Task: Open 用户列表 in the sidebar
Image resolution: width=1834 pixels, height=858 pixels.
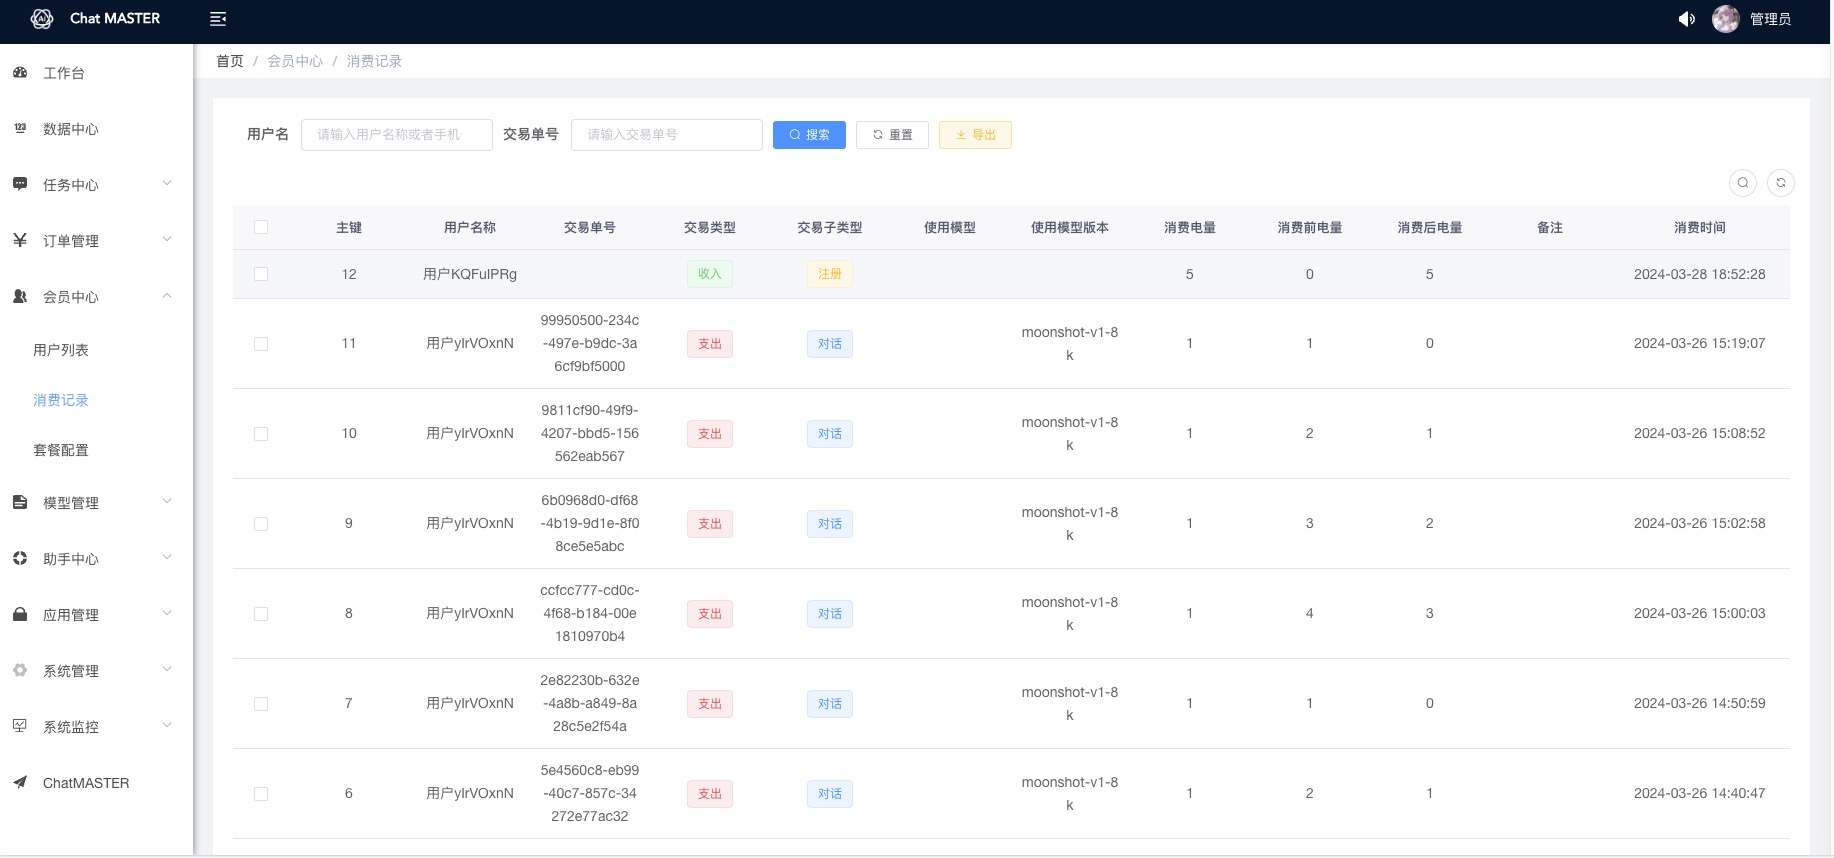Action: tap(61, 350)
